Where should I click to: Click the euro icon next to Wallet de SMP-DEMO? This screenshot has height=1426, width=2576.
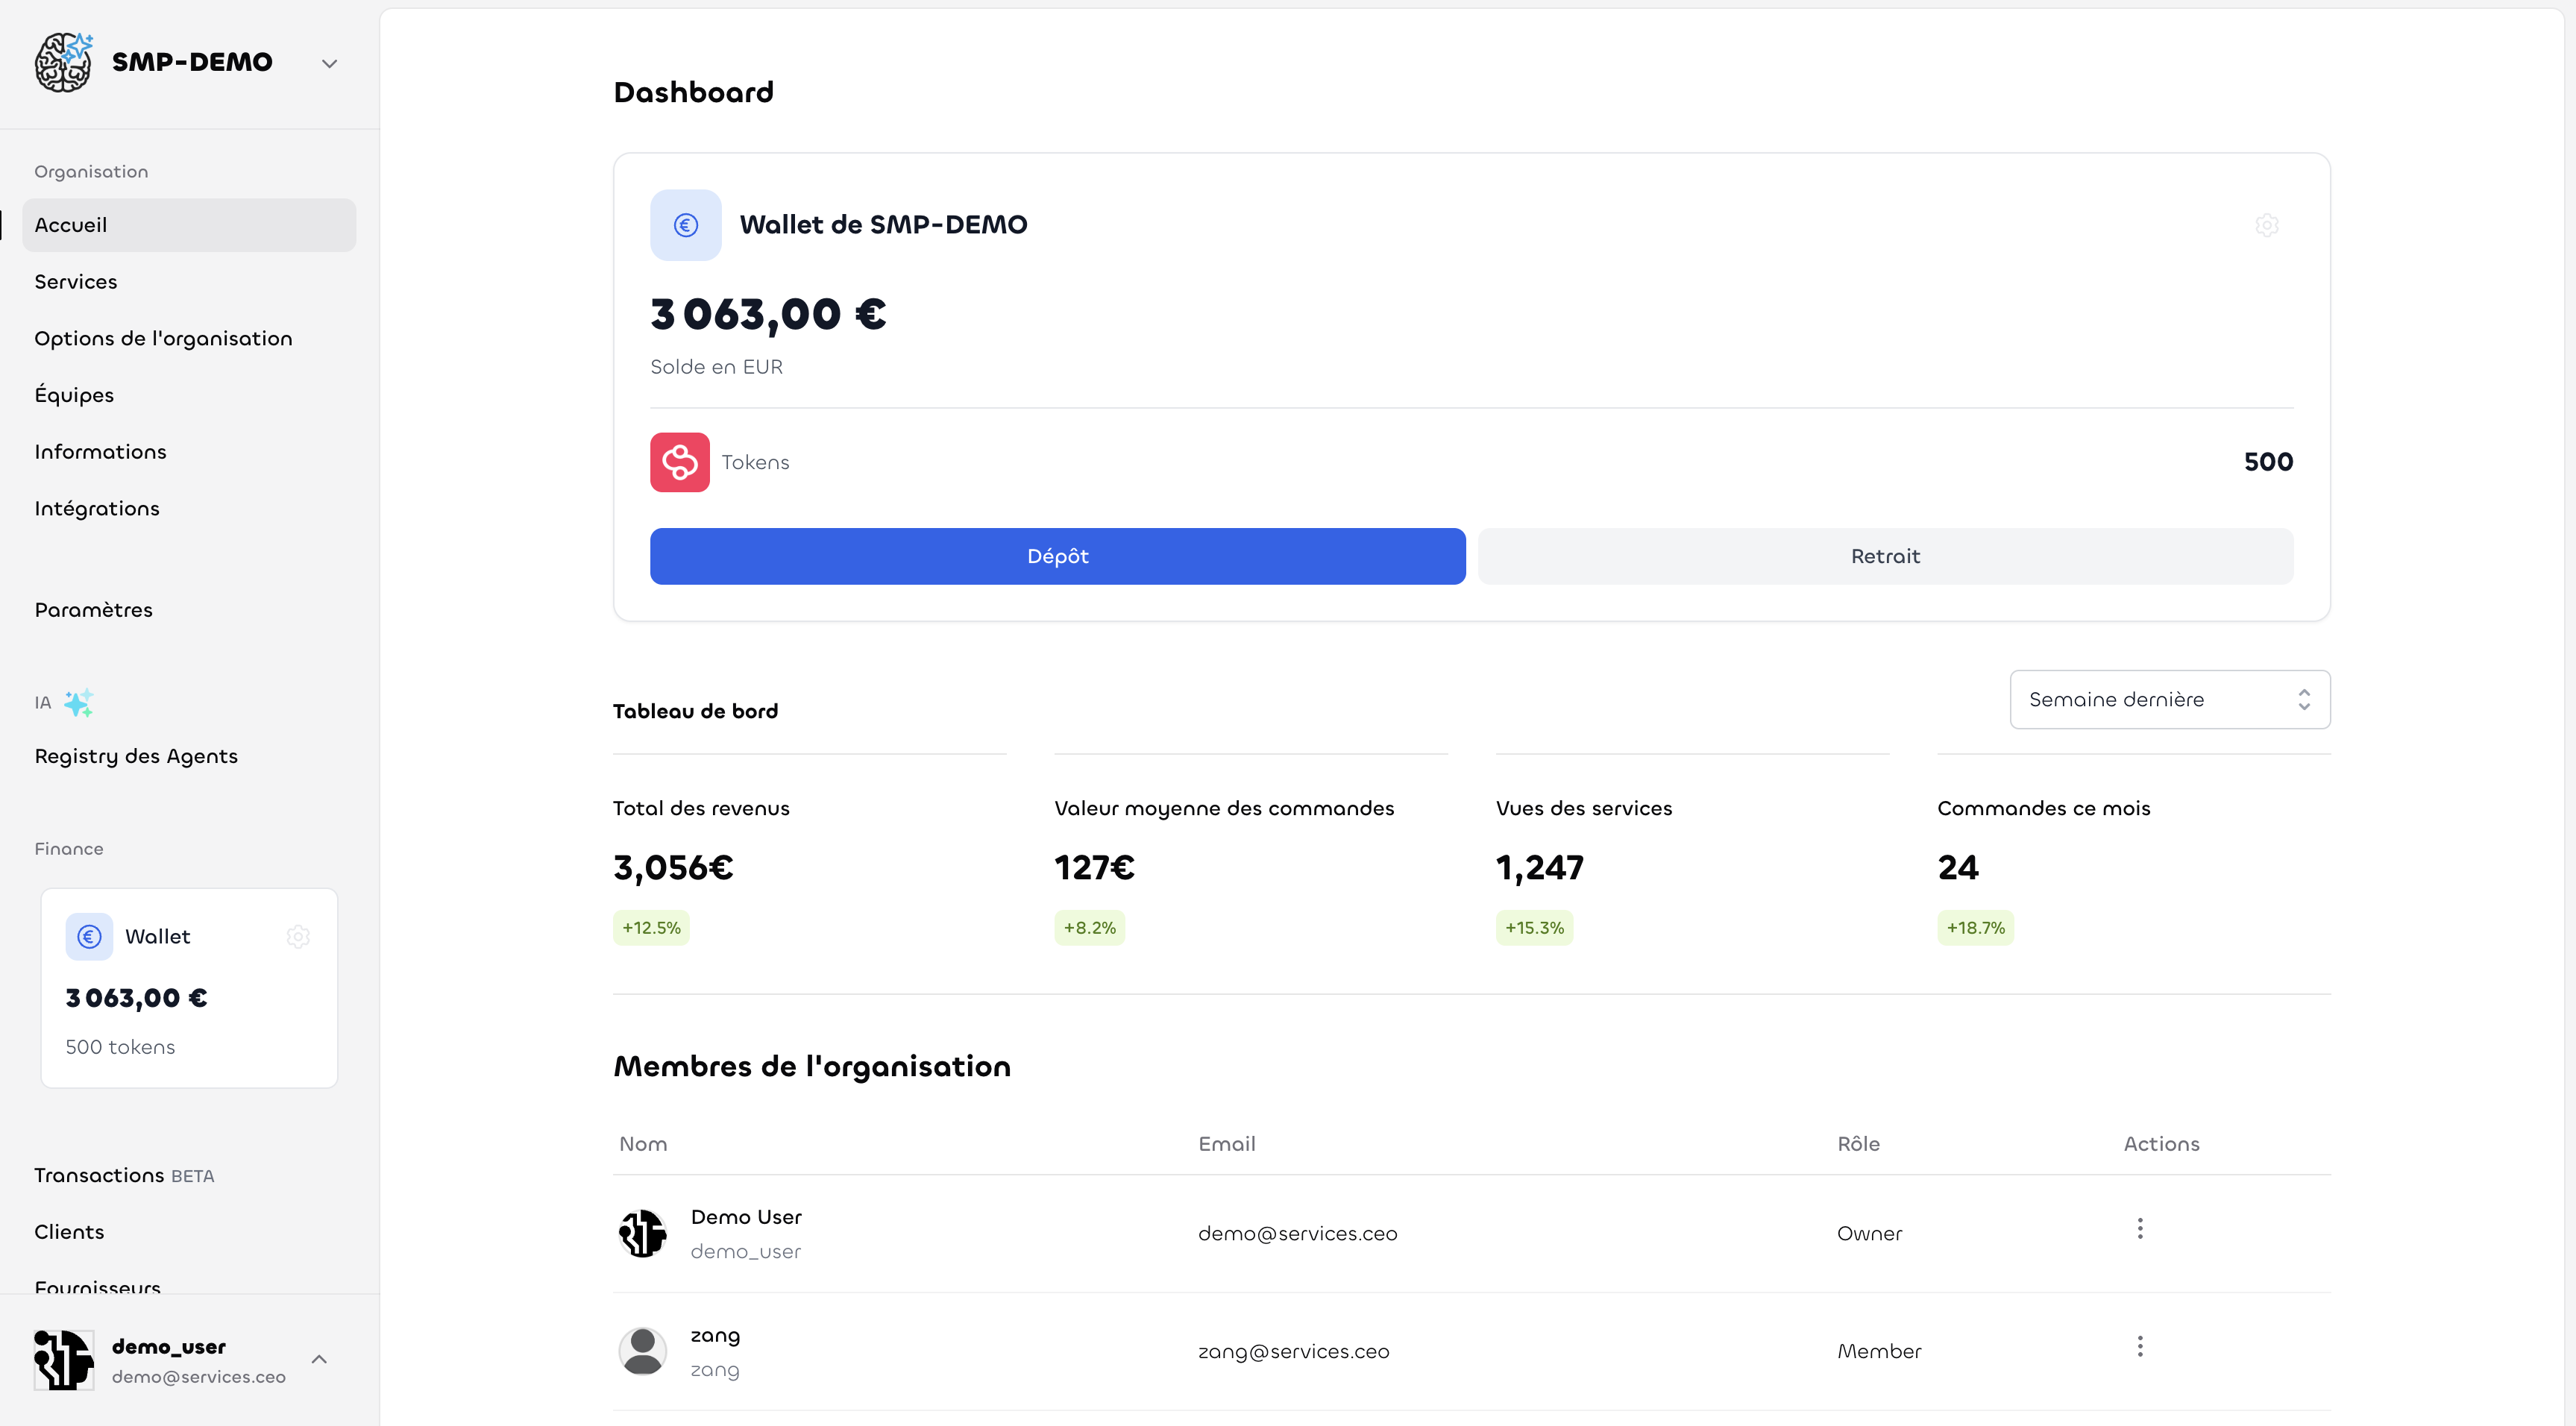coord(685,224)
